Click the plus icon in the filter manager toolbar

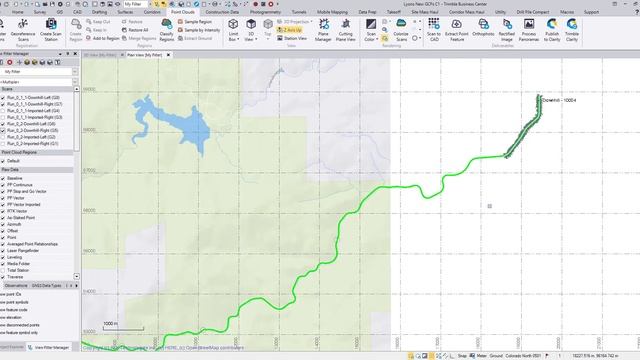[x=19, y=62]
